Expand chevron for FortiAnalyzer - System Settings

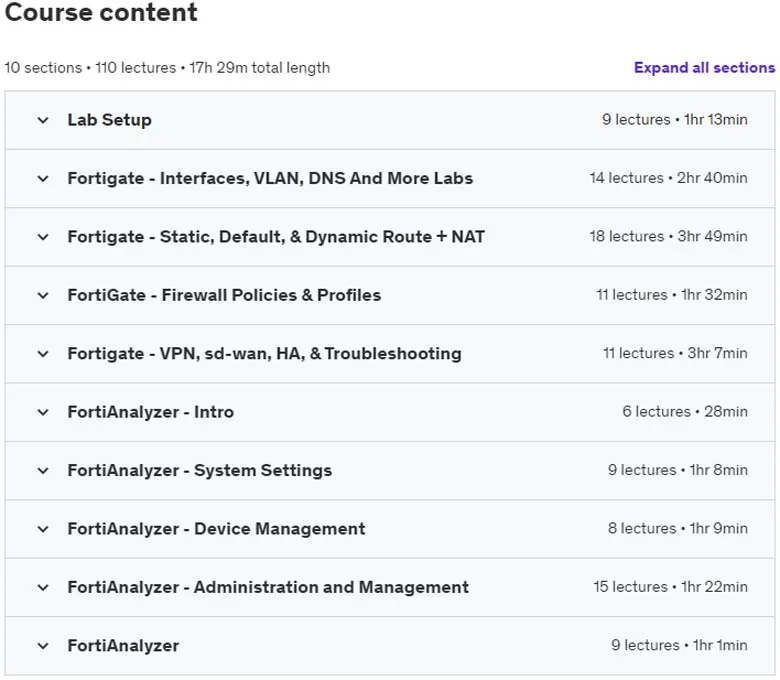pos(43,471)
